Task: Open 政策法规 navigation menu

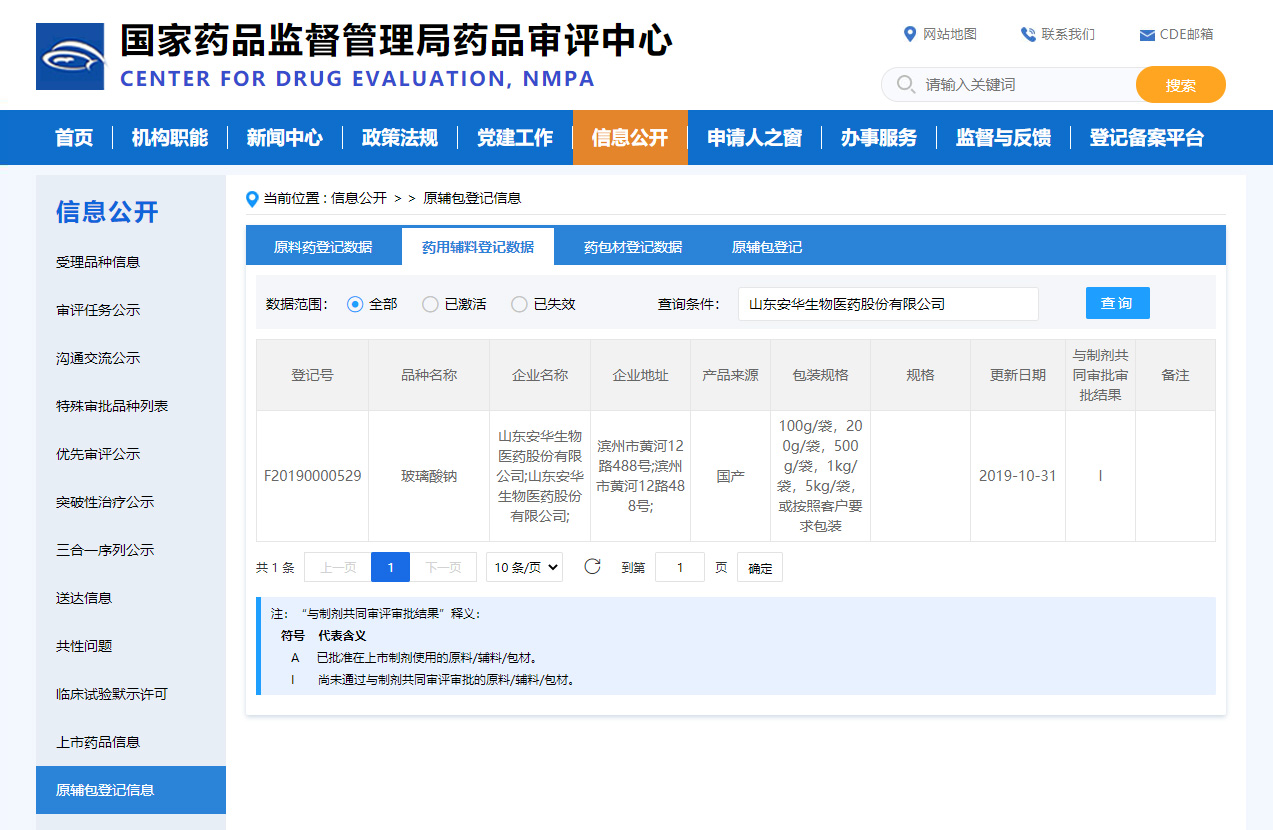Action: (x=400, y=138)
